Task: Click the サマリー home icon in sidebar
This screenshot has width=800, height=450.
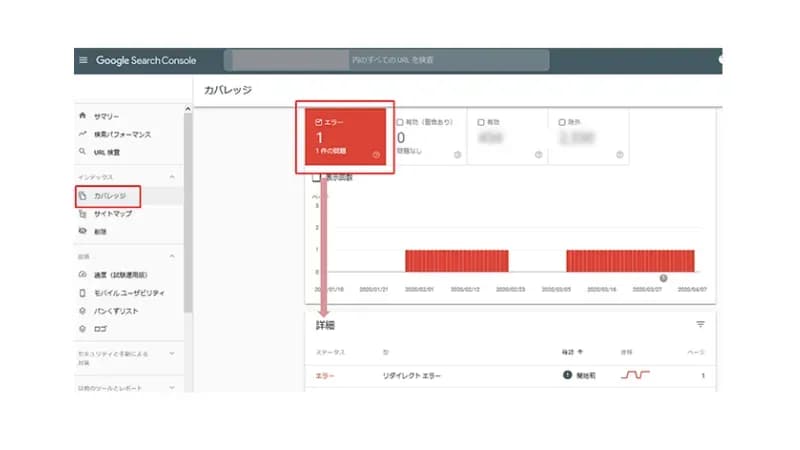Action: point(82,116)
